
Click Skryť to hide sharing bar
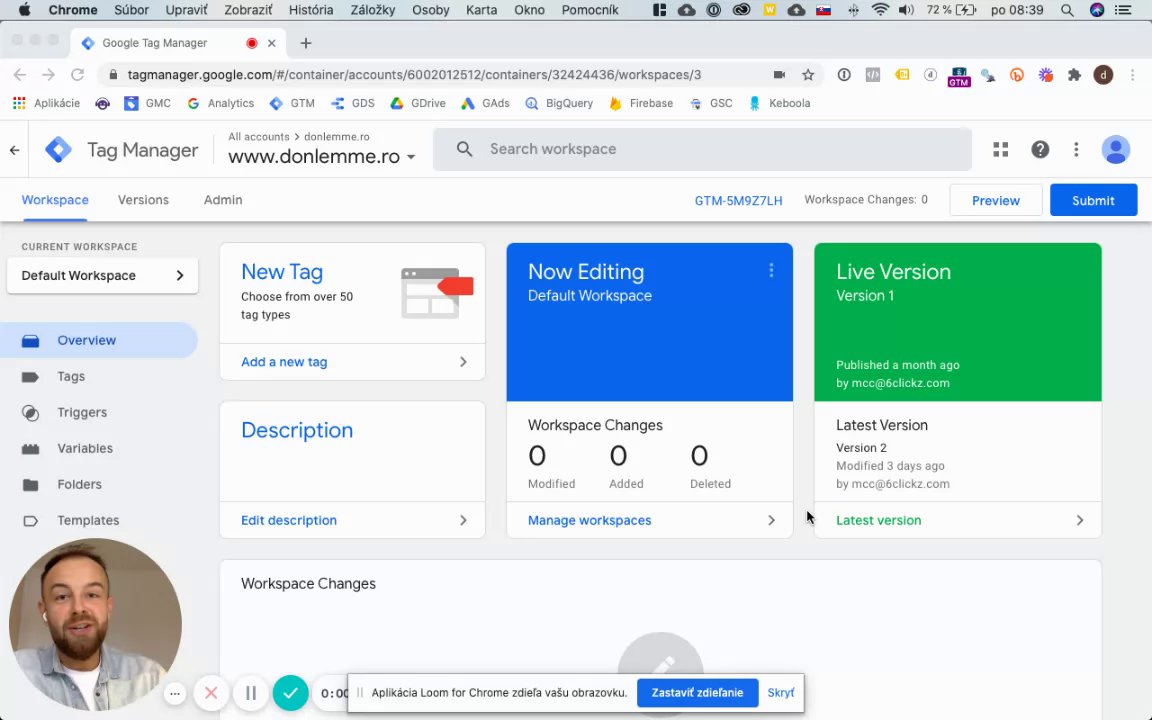780,693
